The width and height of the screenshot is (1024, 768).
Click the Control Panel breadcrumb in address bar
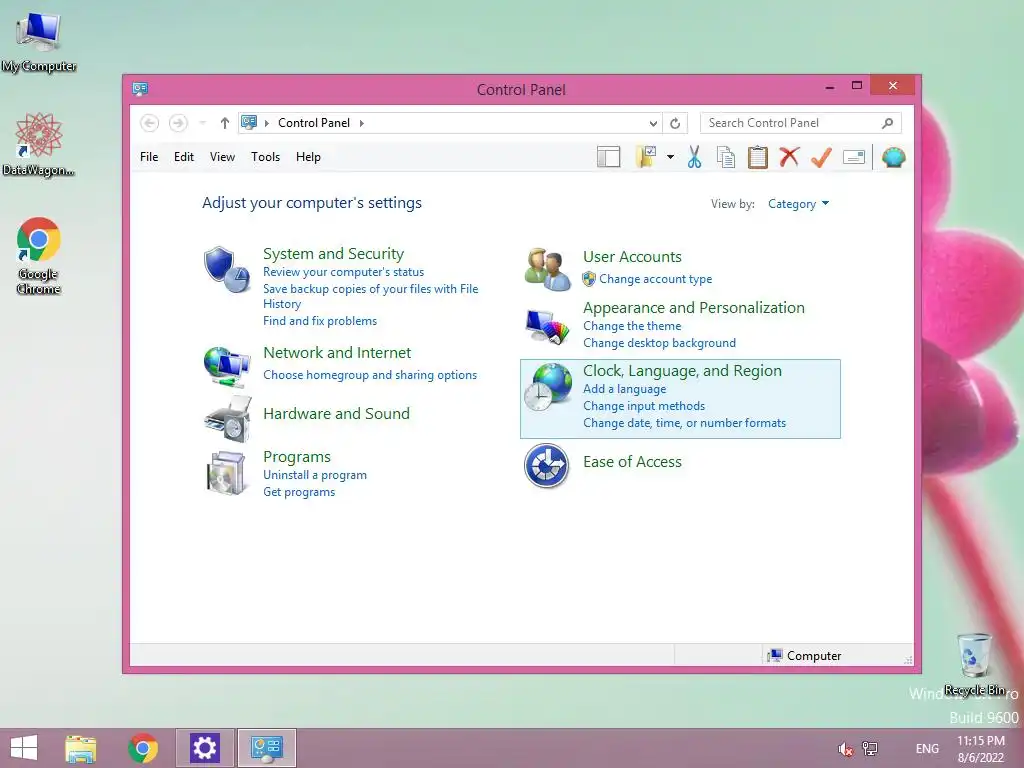(314, 123)
